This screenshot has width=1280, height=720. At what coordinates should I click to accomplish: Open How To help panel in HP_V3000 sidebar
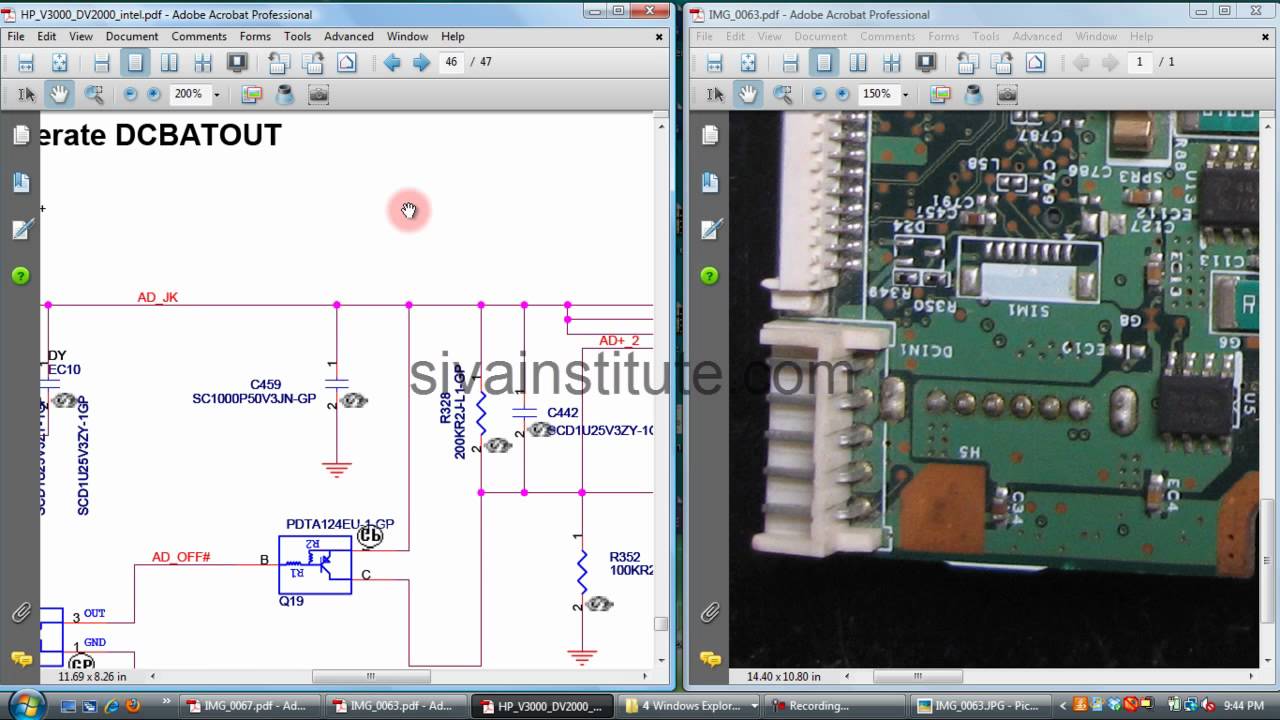(21, 276)
